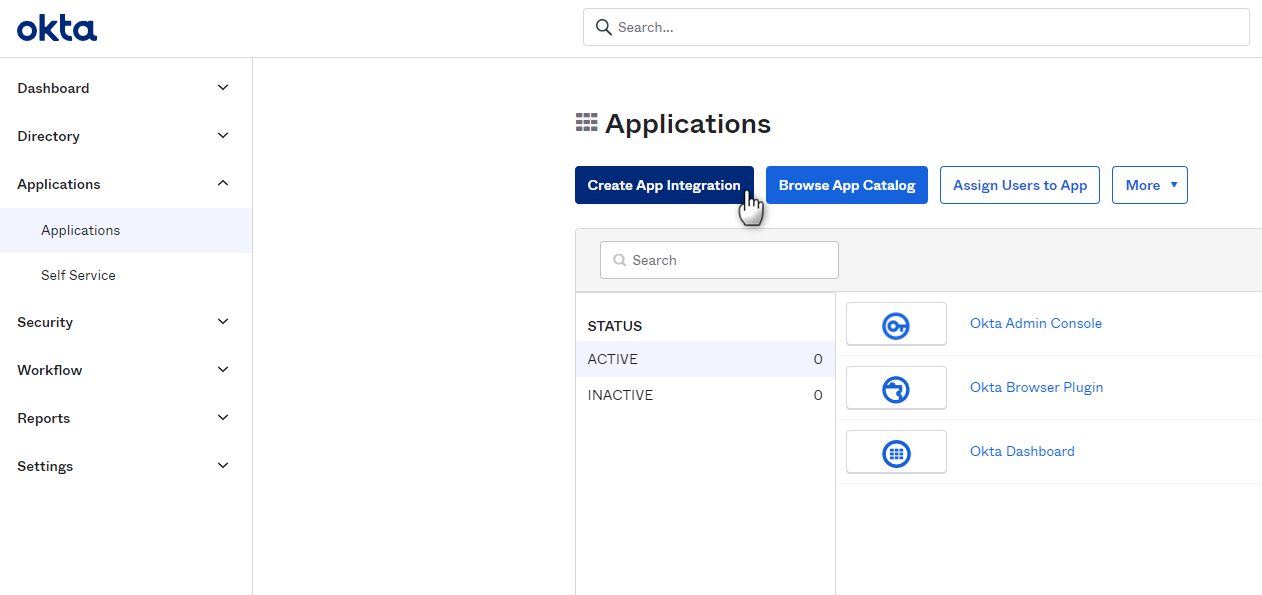Viewport: 1262px width, 595px height.
Task: Expand the Dashboard sidebar section
Action: [x=223, y=88]
